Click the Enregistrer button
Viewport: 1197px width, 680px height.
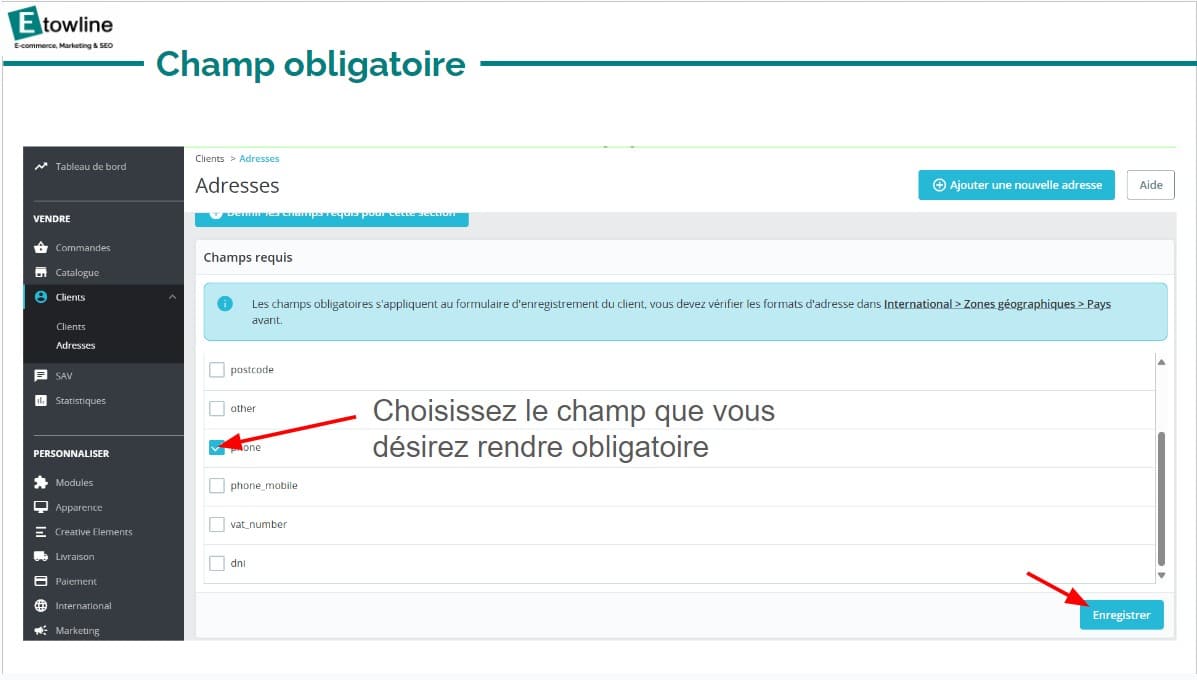(x=1121, y=615)
